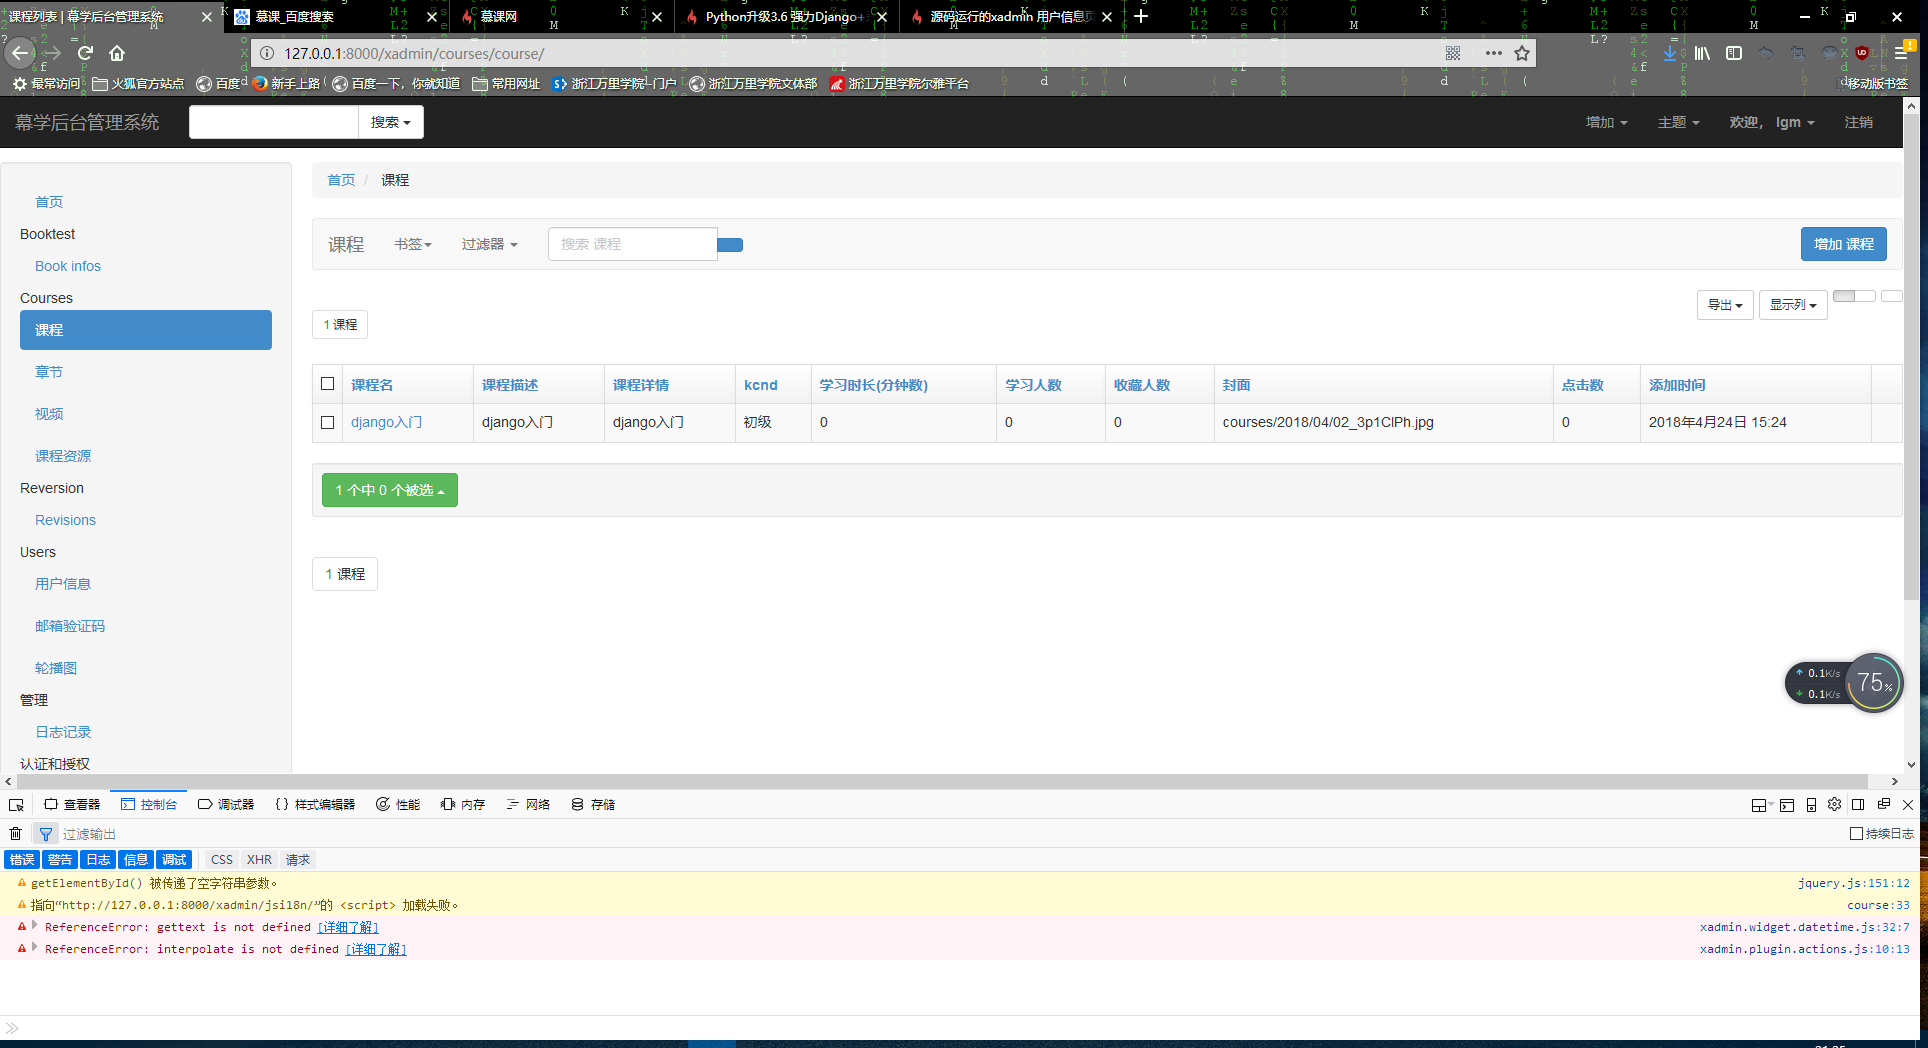Click the 搜索 课程 search input
Screen dimensions: 1928x1048
click(633, 244)
